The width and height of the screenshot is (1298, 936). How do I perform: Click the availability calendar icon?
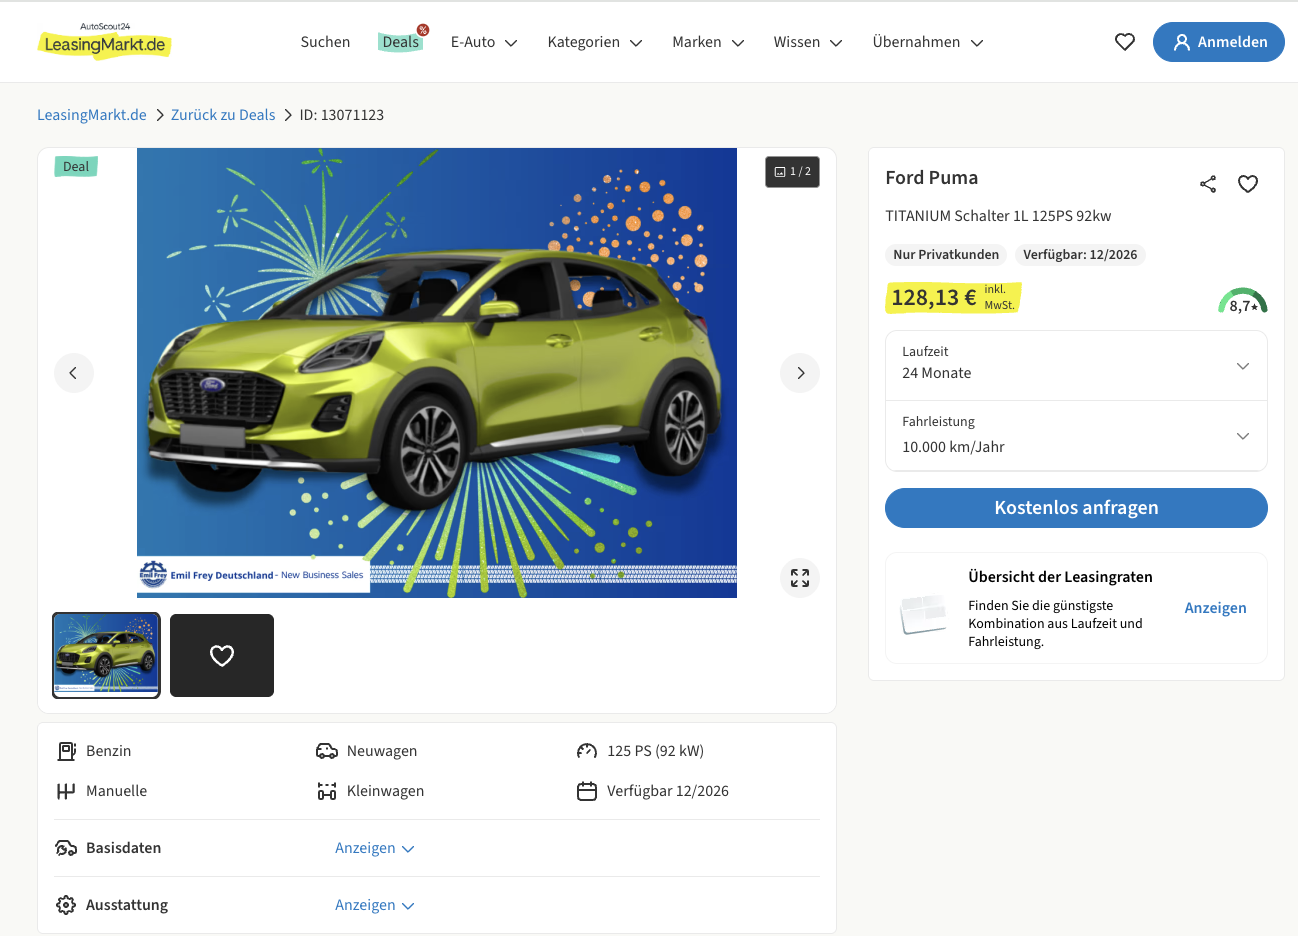587,791
